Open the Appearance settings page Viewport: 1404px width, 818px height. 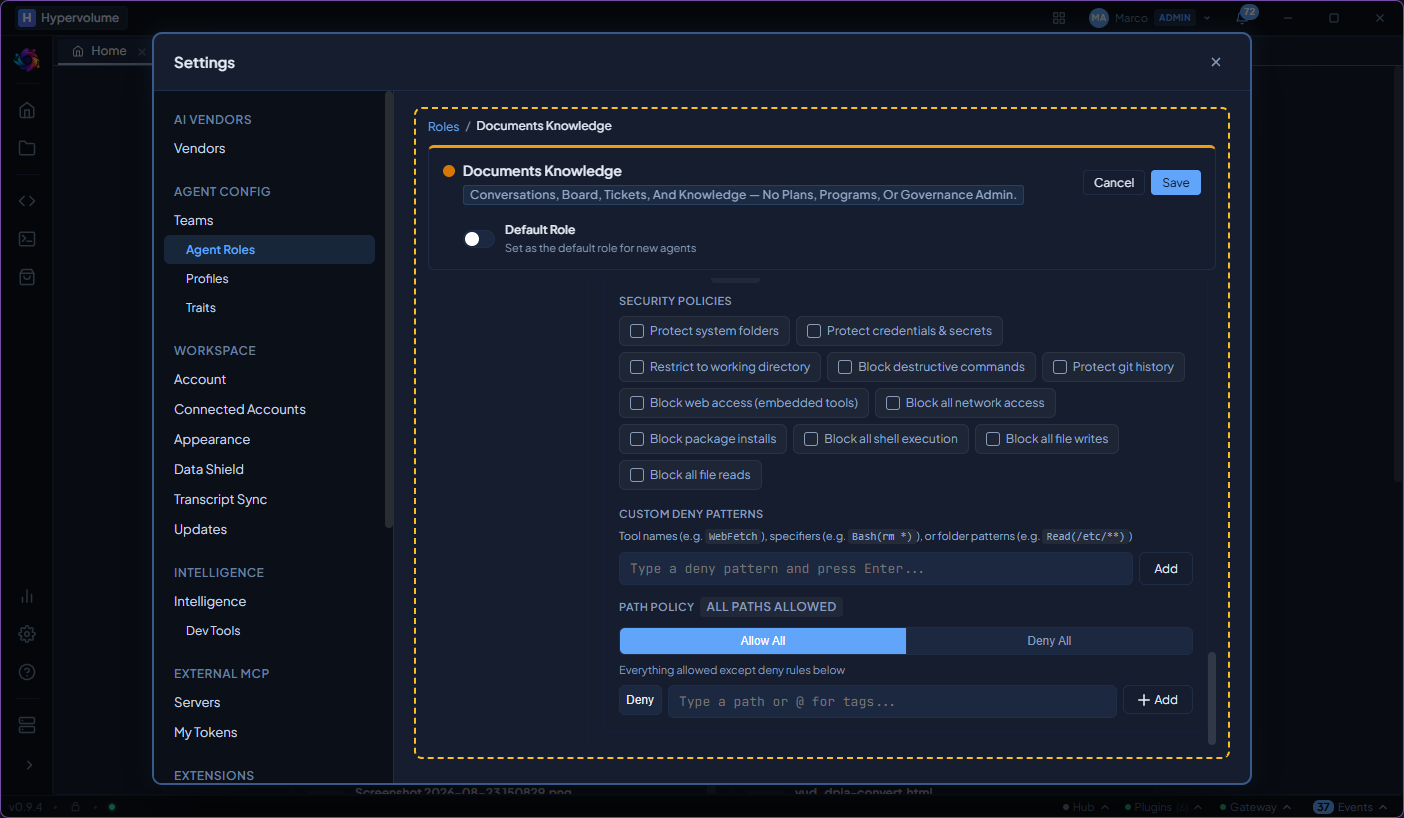pyautogui.click(x=212, y=440)
